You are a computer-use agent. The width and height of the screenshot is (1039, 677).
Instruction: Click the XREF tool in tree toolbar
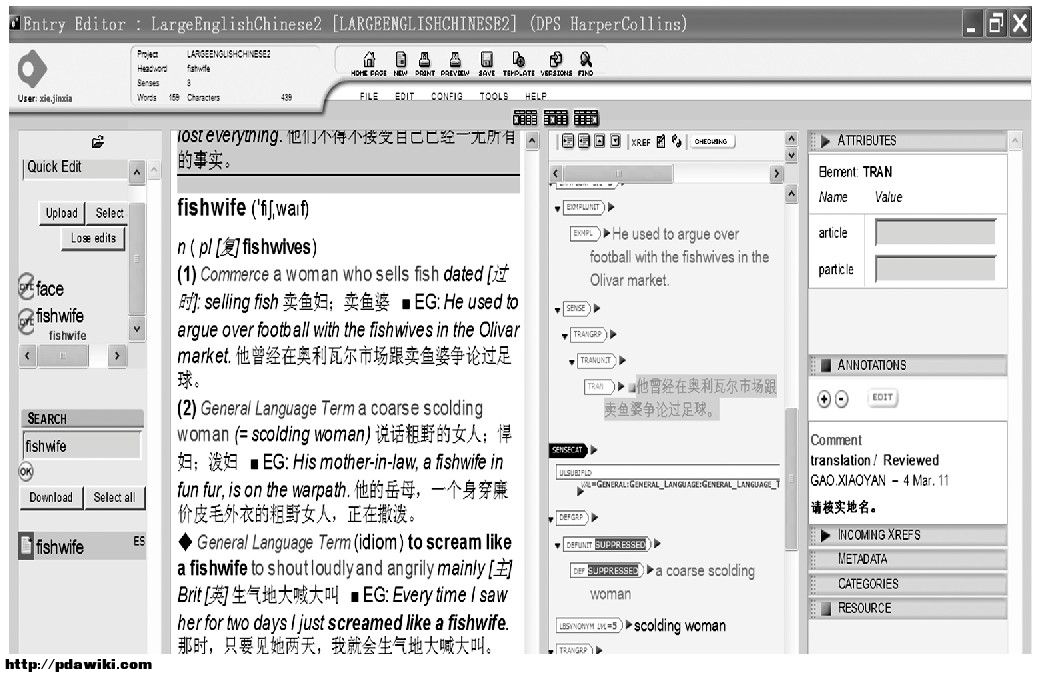coord(641,142)
